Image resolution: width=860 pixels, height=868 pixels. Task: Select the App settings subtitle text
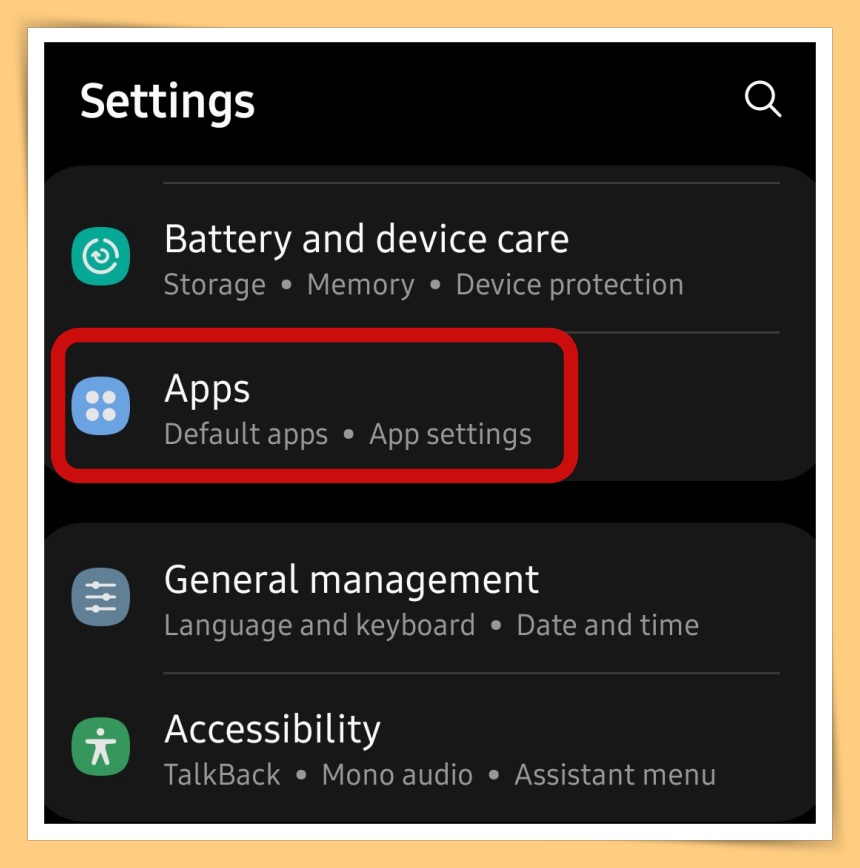[450, 435]
